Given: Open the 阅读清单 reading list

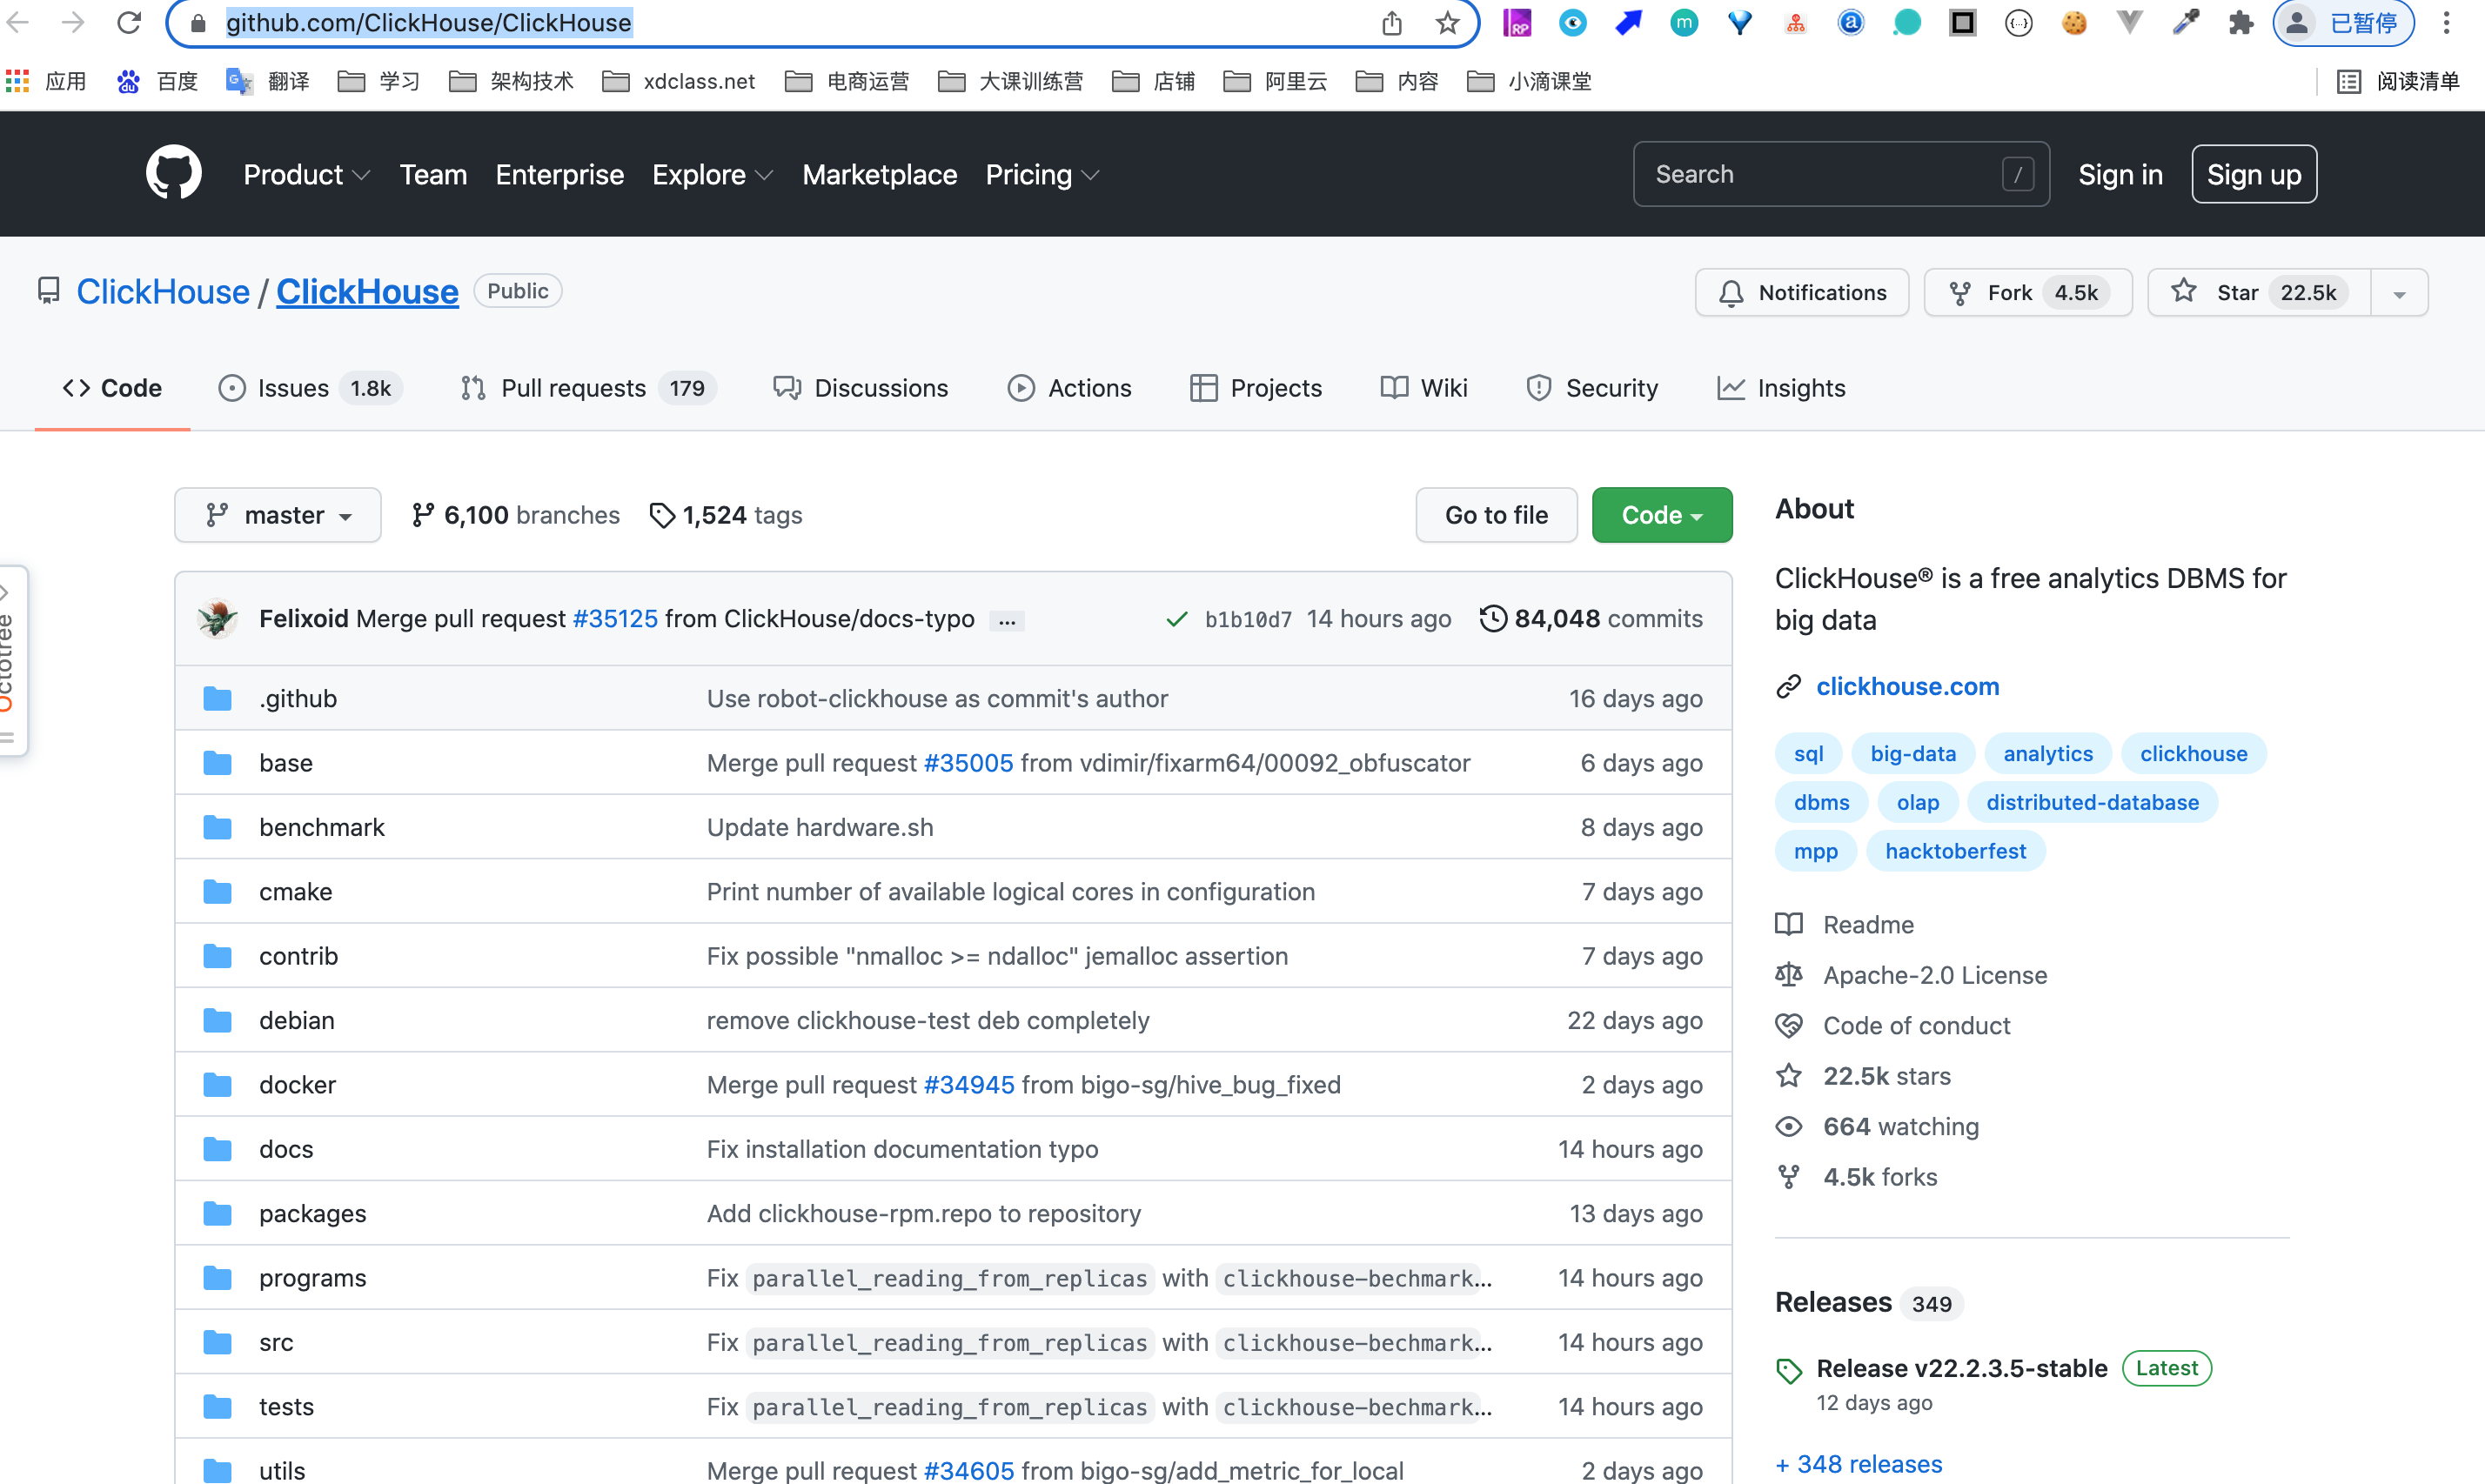Looking at the screenshot, I should click(2397, 81).
